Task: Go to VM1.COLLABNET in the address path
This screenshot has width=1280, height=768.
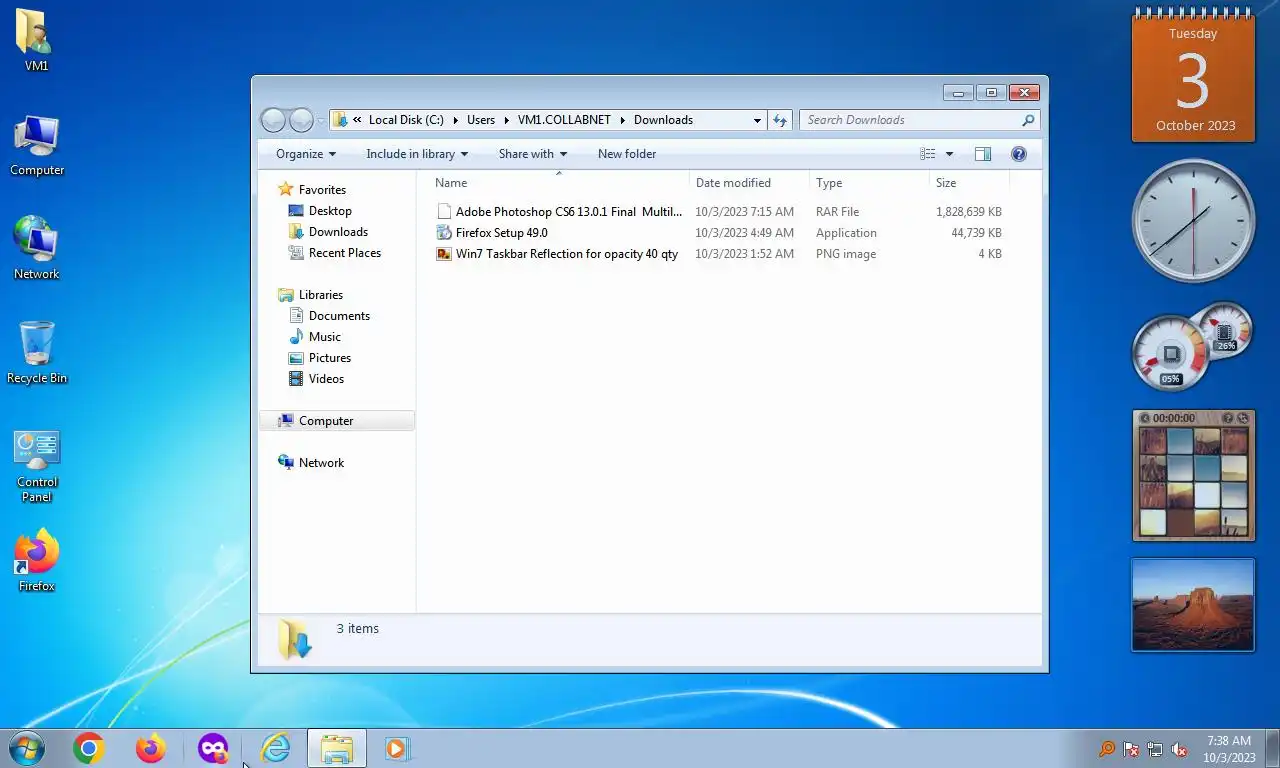Action: (x=564, y=120)
